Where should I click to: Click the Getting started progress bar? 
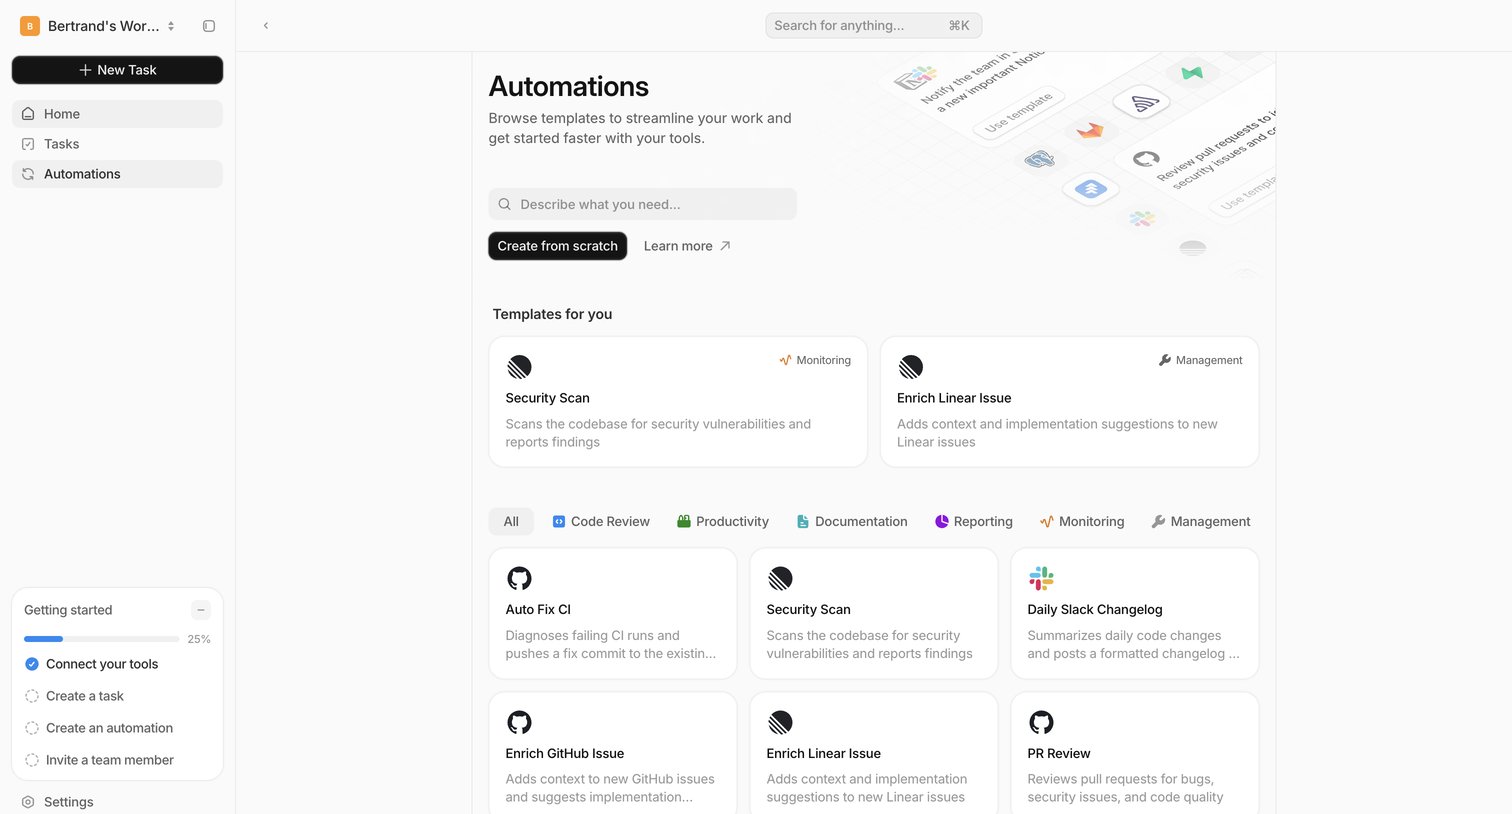pyautogui.click(x=101, y=639)
